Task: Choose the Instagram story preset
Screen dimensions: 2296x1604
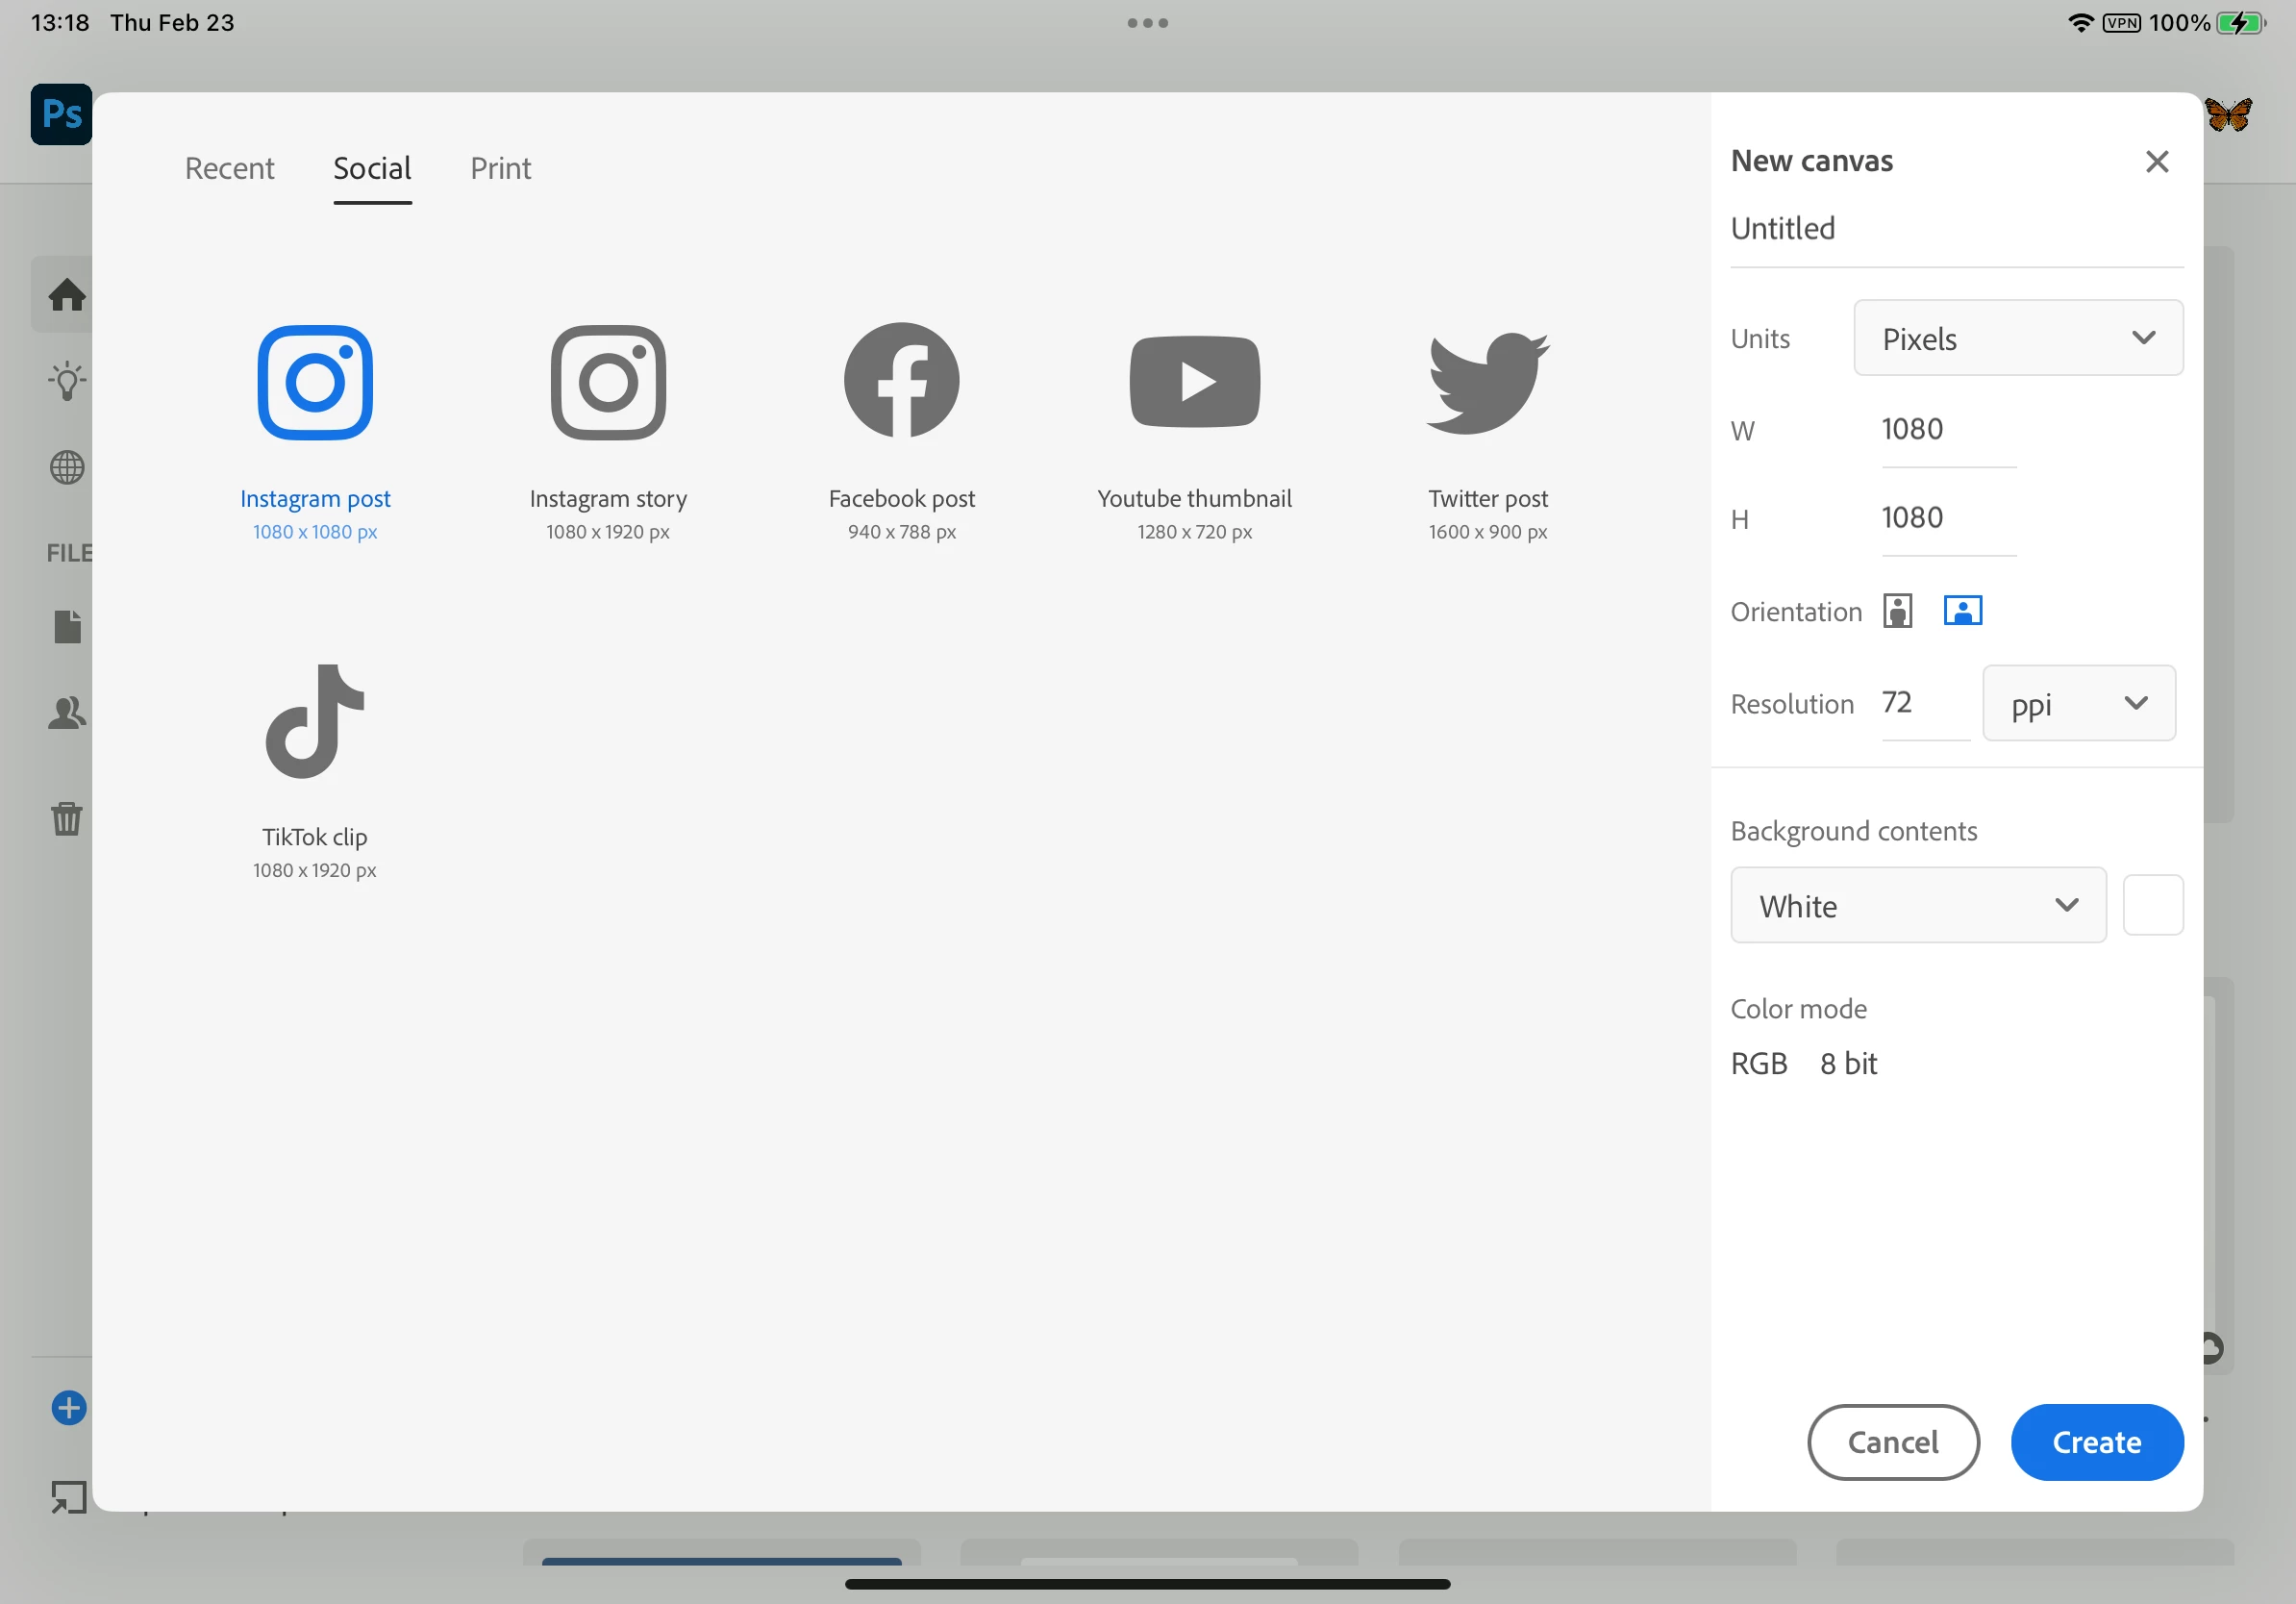Action: (608, 382)
